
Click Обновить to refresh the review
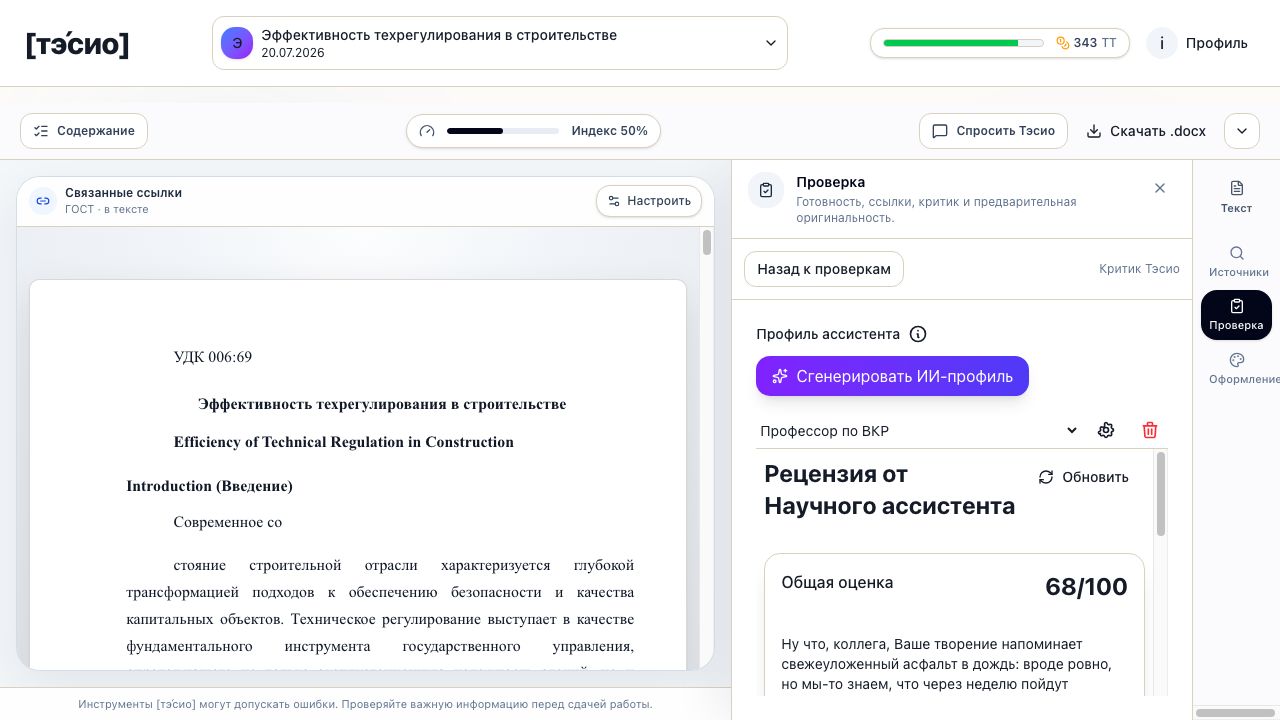click(1084, 477)
